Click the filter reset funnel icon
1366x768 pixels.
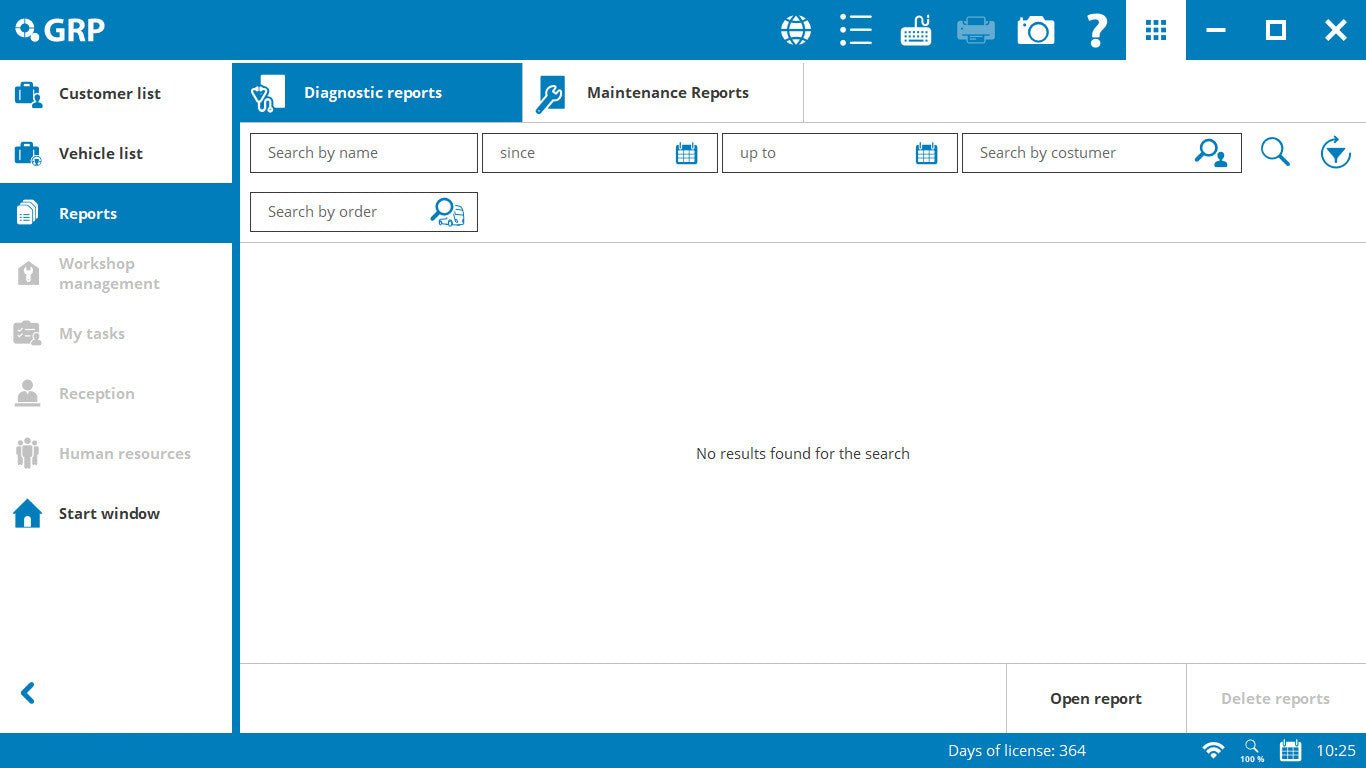tap(1335, 153)
